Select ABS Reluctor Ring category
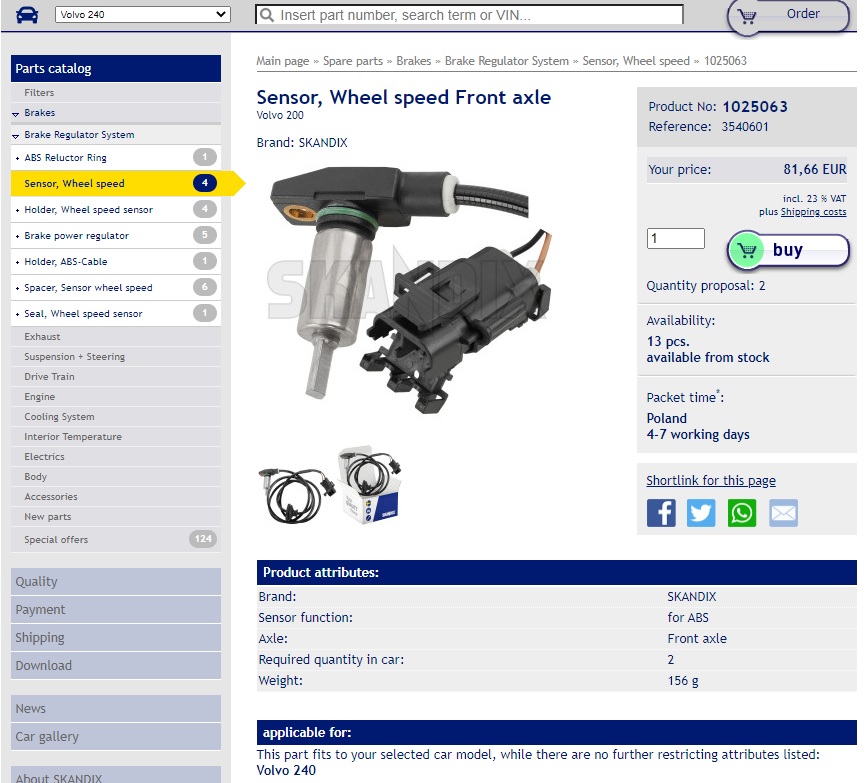 click(x=66, y=158)
